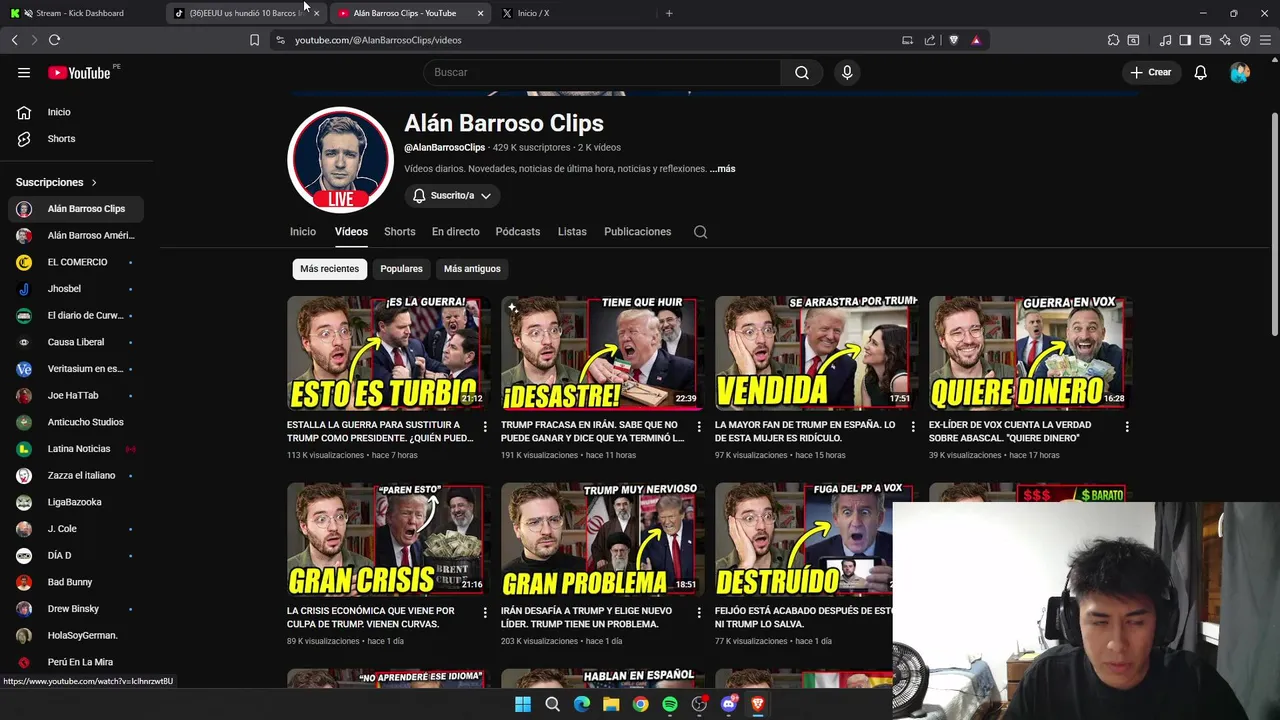Open Suscrito/a notification dropdown
The width and height of the screenshot is (1280, 720).
(452, 196)
